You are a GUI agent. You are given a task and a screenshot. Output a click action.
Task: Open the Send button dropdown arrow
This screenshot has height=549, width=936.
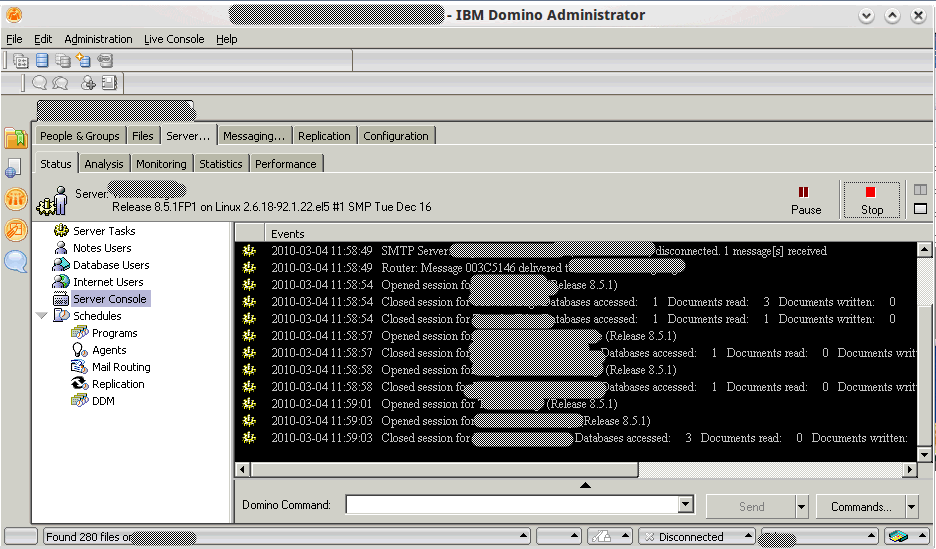coord(801,507)
